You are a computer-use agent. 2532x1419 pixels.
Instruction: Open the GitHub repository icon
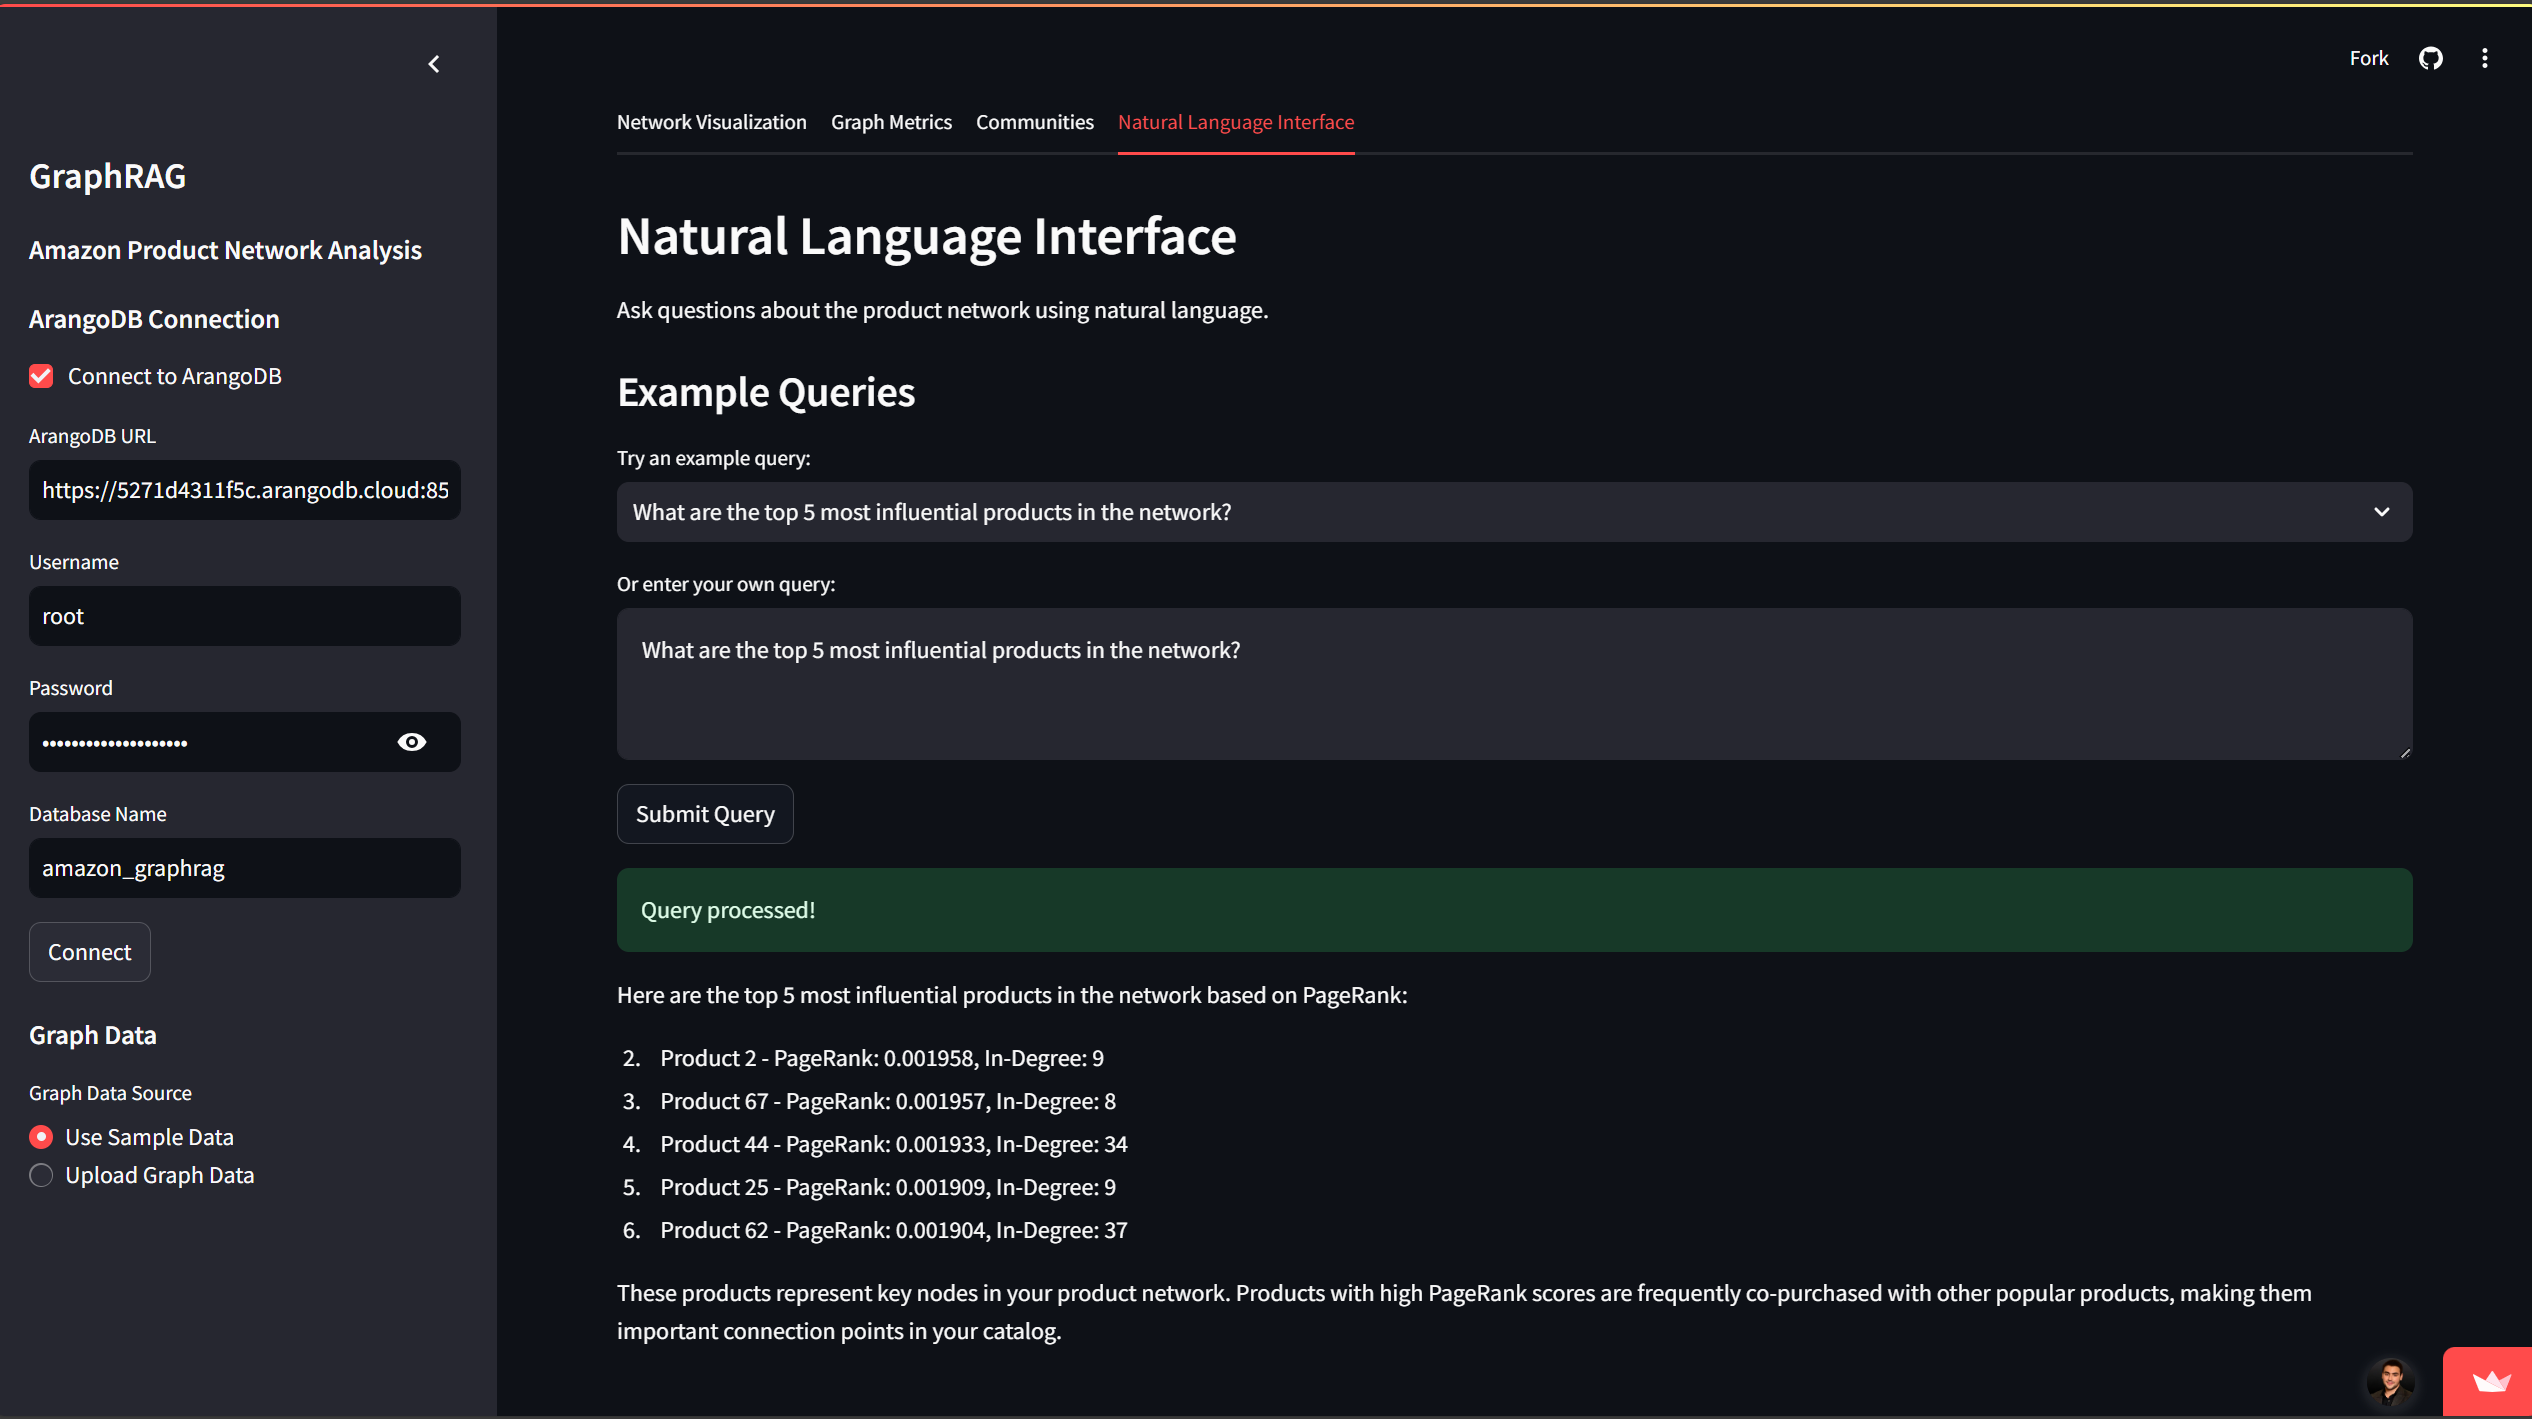[x=2431, y=58]
